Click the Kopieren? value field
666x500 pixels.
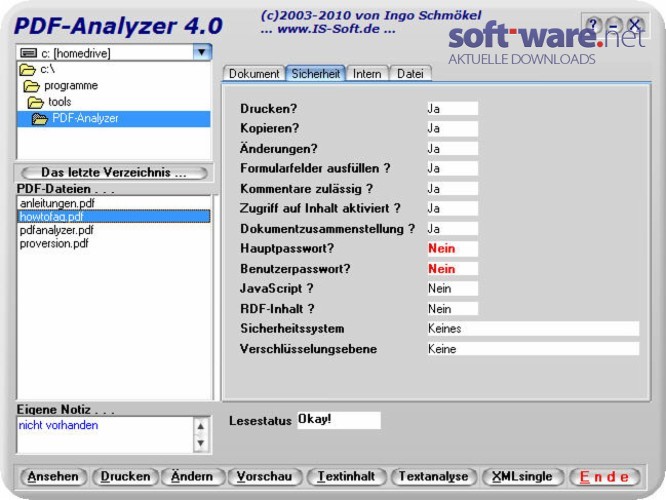coord(452,129)
